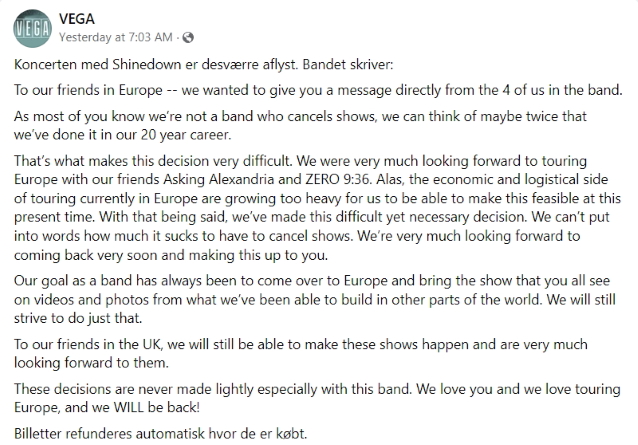Click the paragraph starting "To our friends in Europe"
The image size is (638, 445).
click(x=320, y=90)
